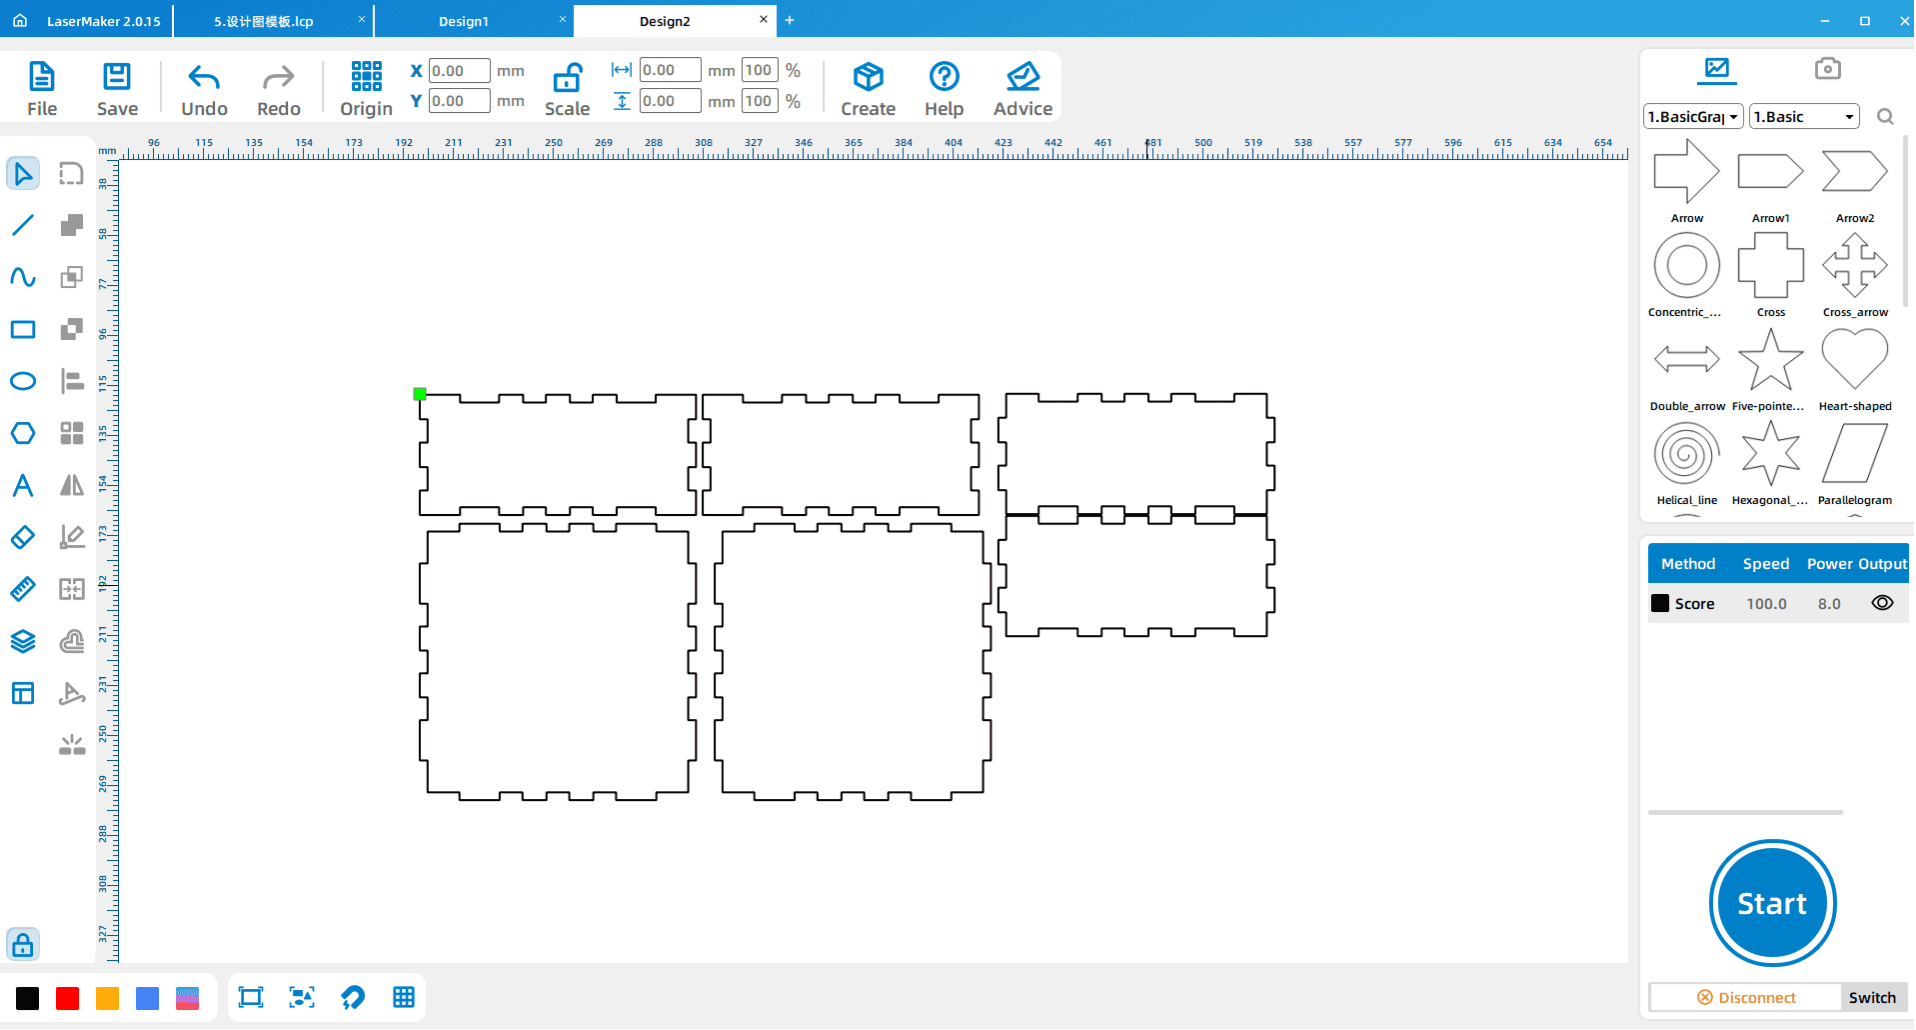Open the camera panel icon

click(1827, 68)
